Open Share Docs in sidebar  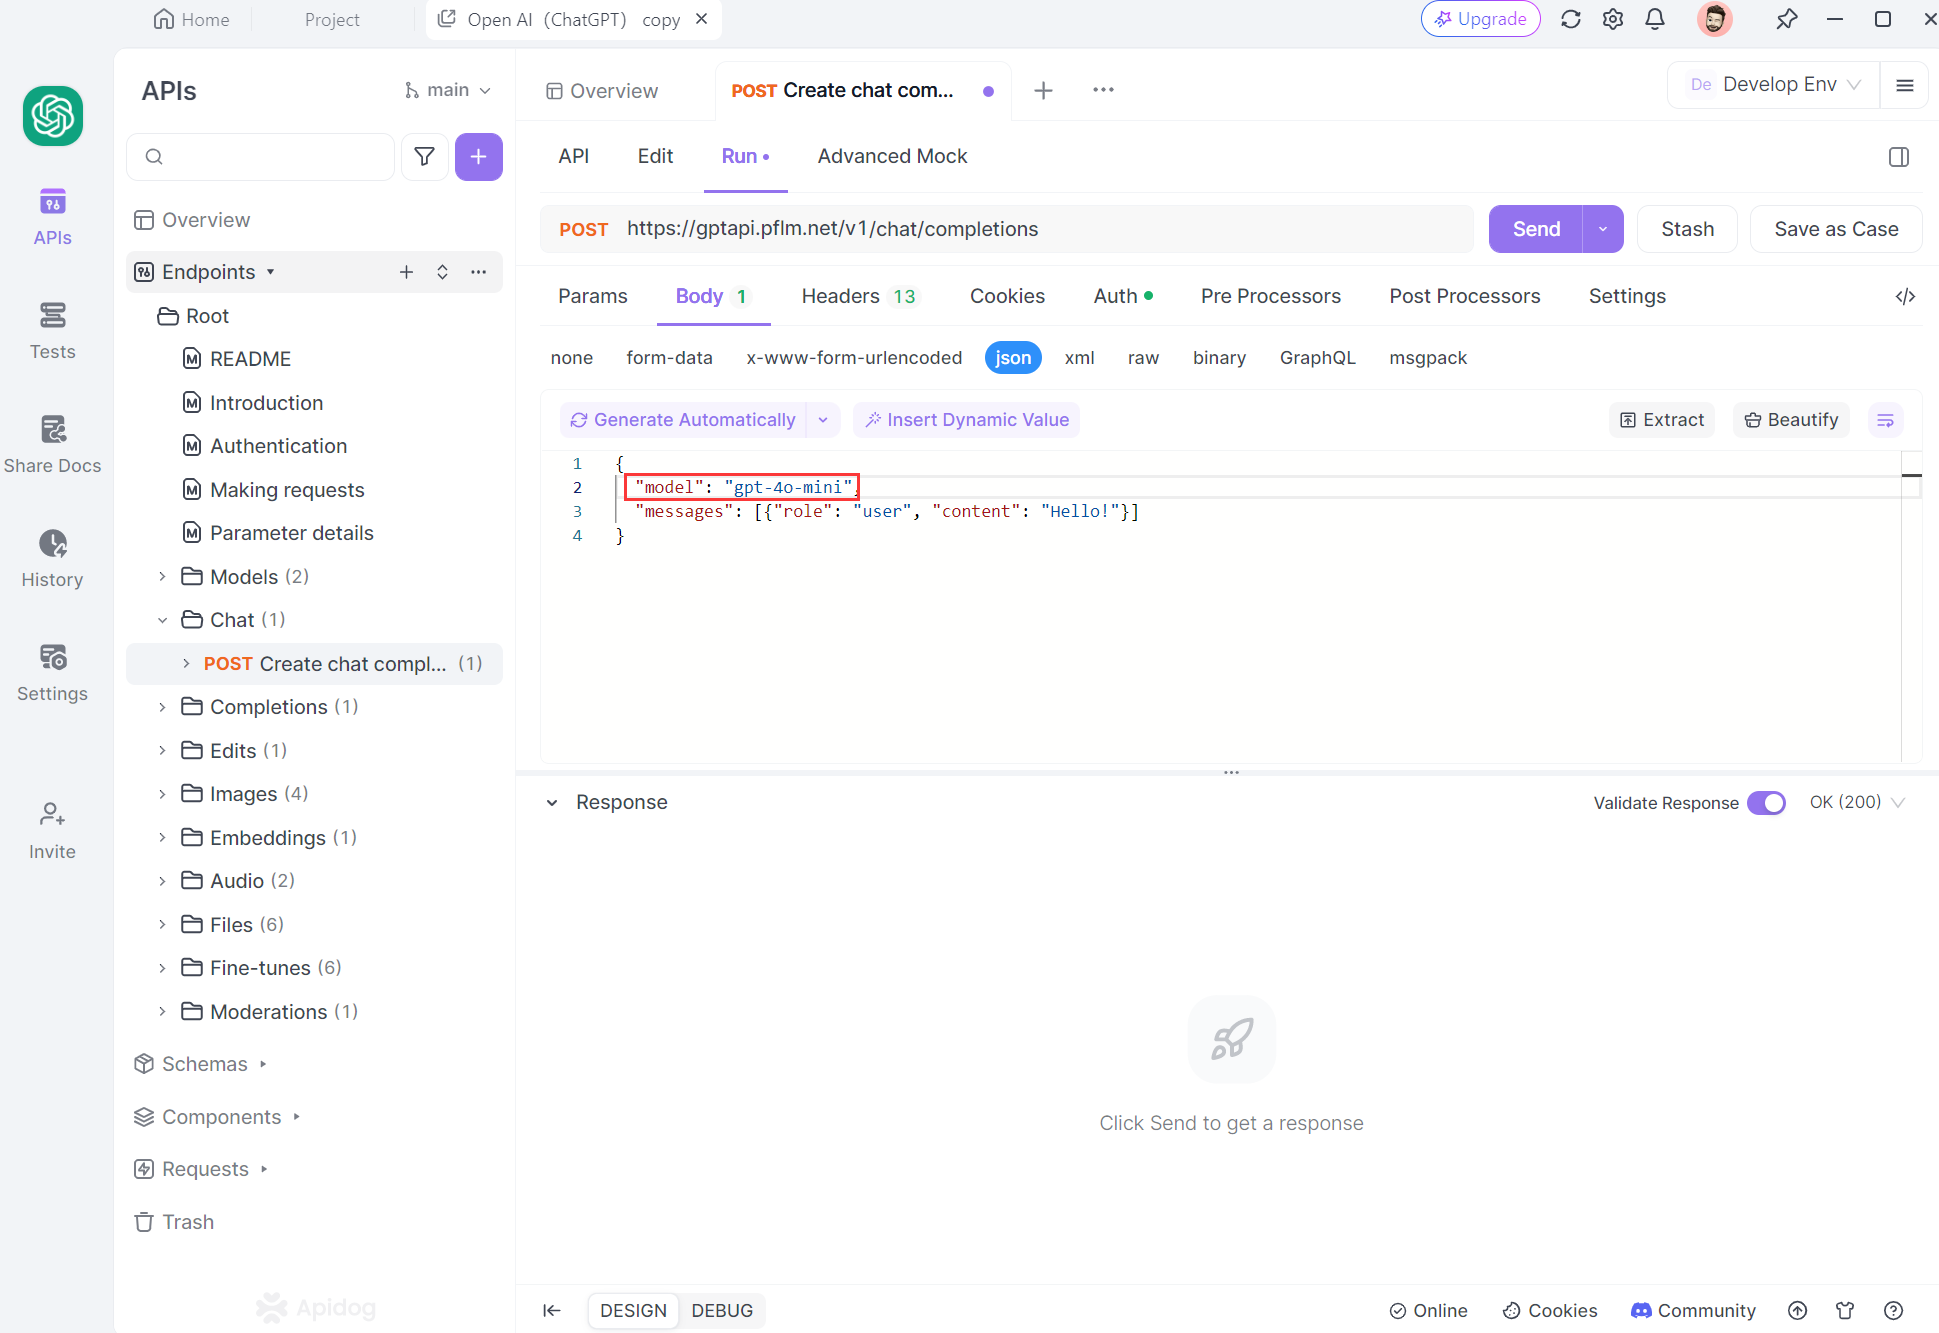click(52, 444)
